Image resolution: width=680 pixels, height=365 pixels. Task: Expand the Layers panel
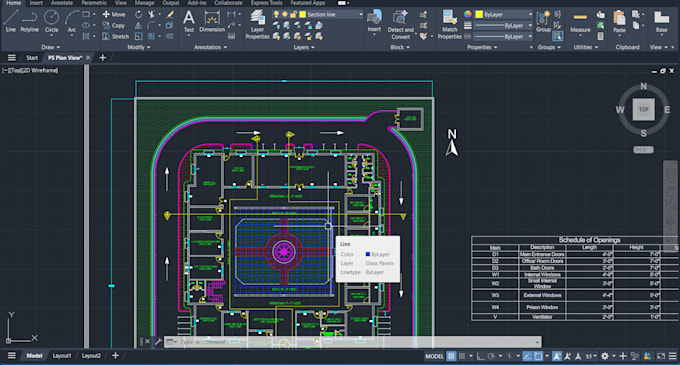pos(304,47)
